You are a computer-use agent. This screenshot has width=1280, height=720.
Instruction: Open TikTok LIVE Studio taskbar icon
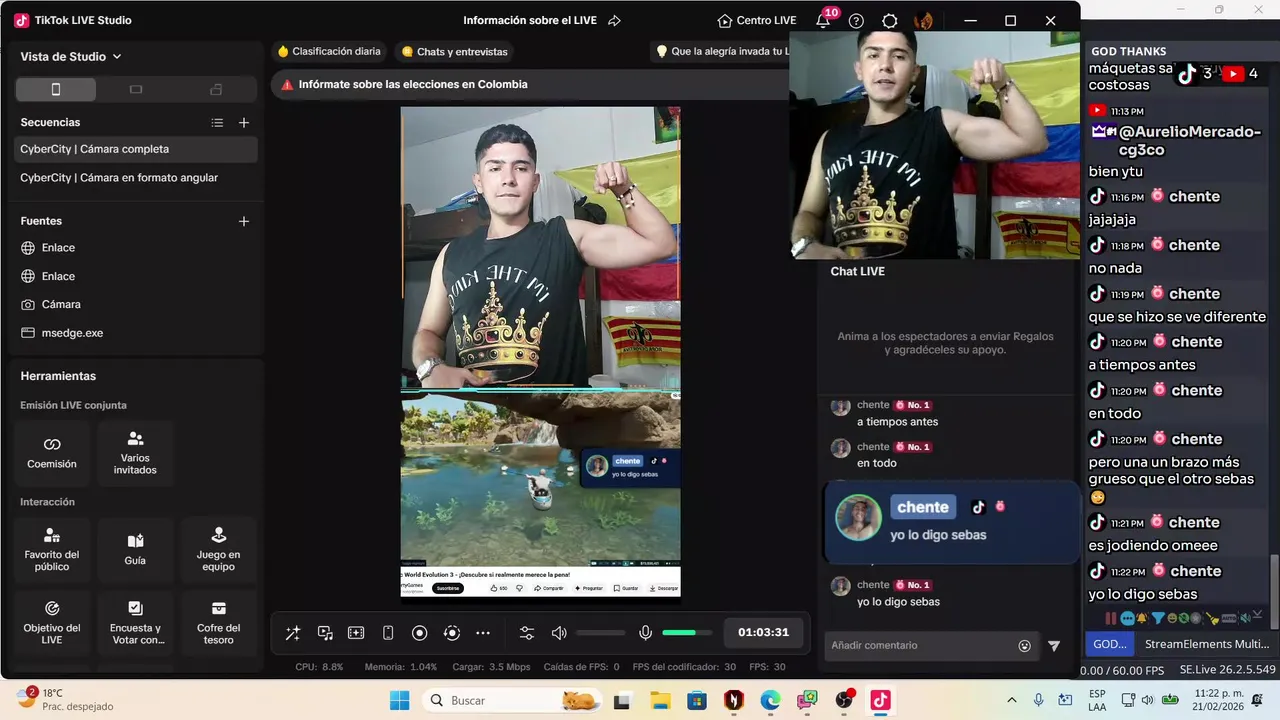pos(881,700)
